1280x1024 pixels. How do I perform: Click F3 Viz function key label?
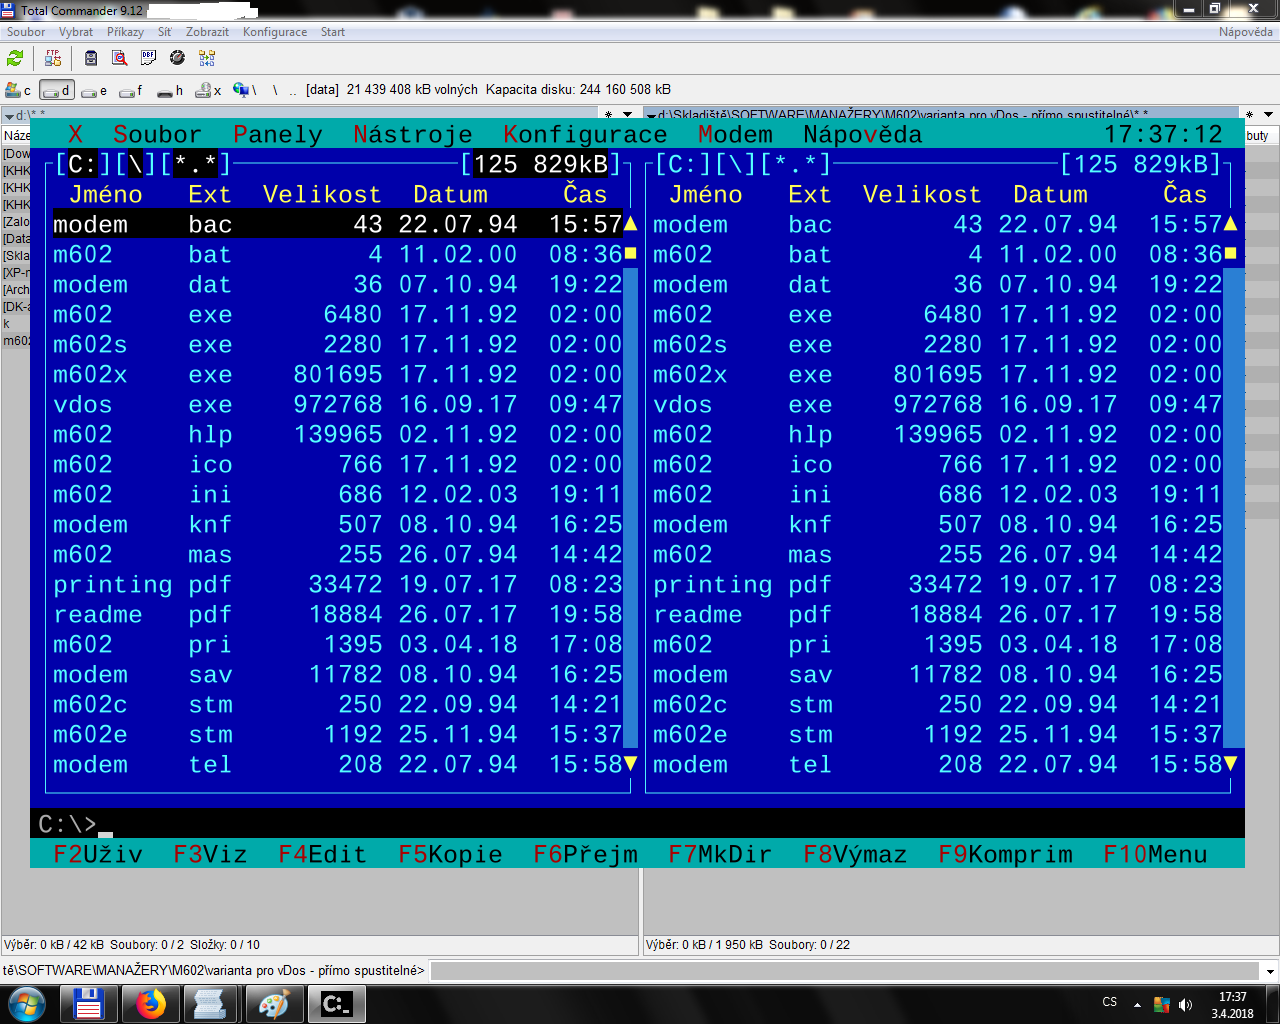pos(210,854)
